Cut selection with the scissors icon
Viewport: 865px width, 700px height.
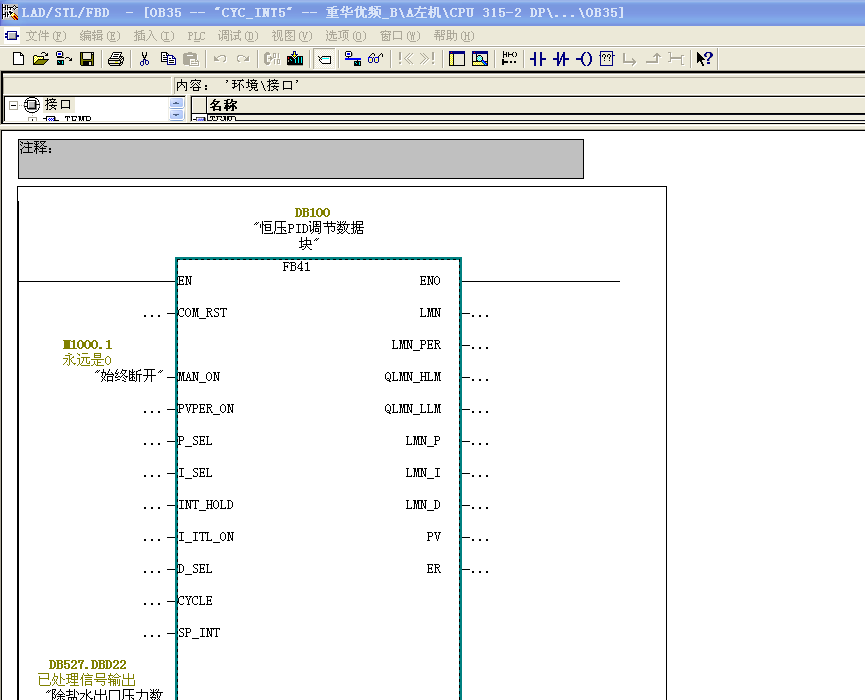145,58
